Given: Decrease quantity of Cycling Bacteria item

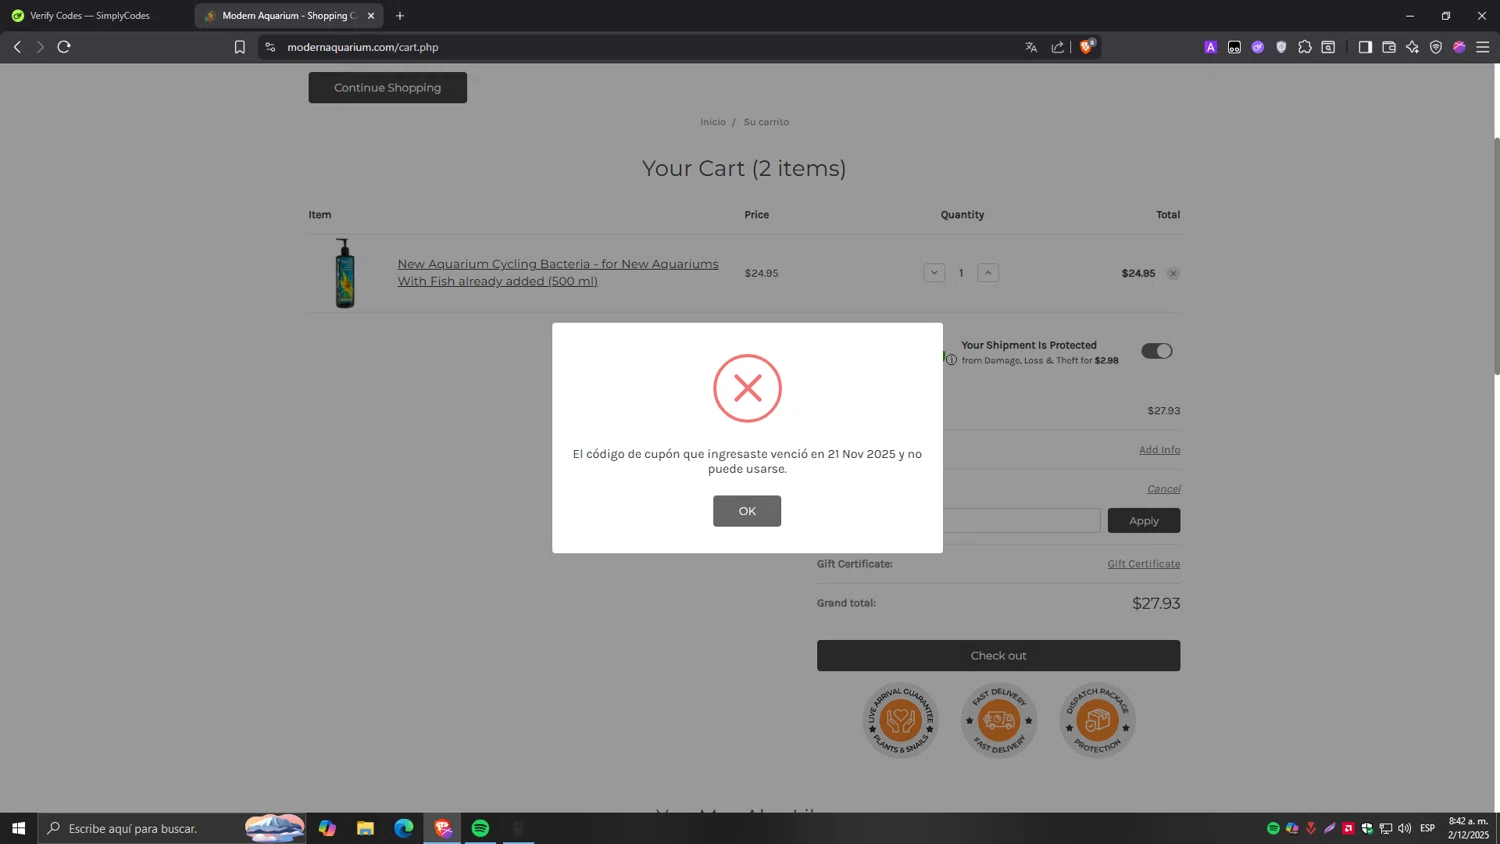Looking at the screenshot, I should click(934, 273).
